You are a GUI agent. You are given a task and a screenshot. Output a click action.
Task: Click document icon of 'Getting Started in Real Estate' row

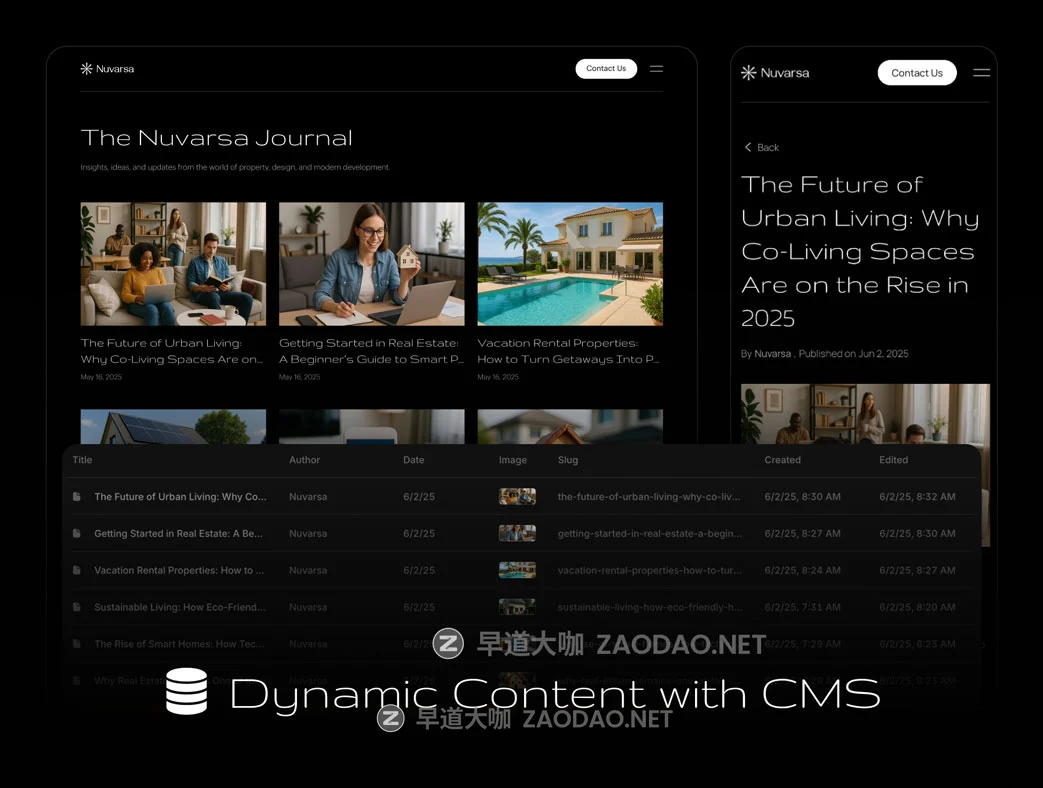click(76, 533)
